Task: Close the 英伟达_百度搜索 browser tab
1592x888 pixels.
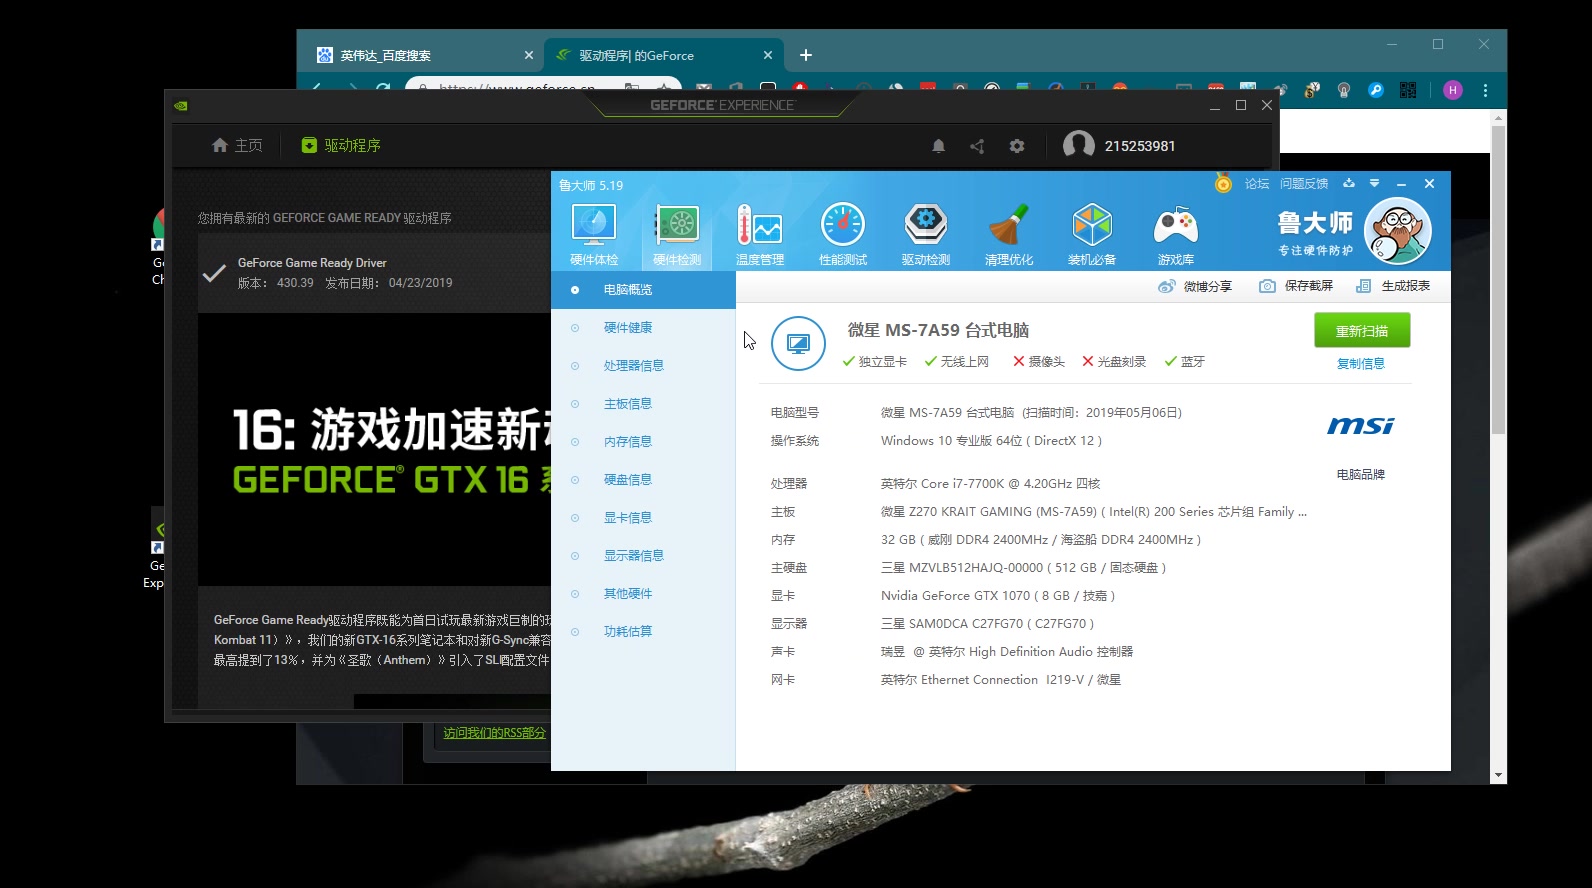Action: point(529,56)
